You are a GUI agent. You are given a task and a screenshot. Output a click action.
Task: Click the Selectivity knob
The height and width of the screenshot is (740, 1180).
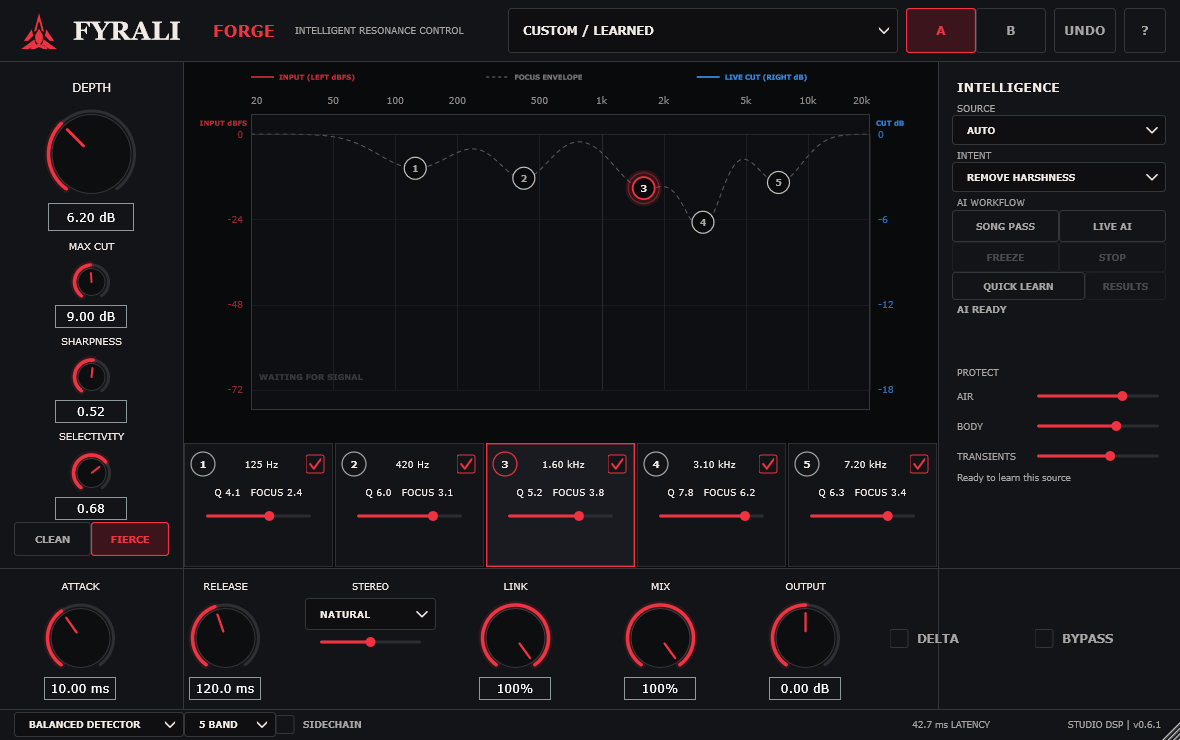[x=91, y=473]
